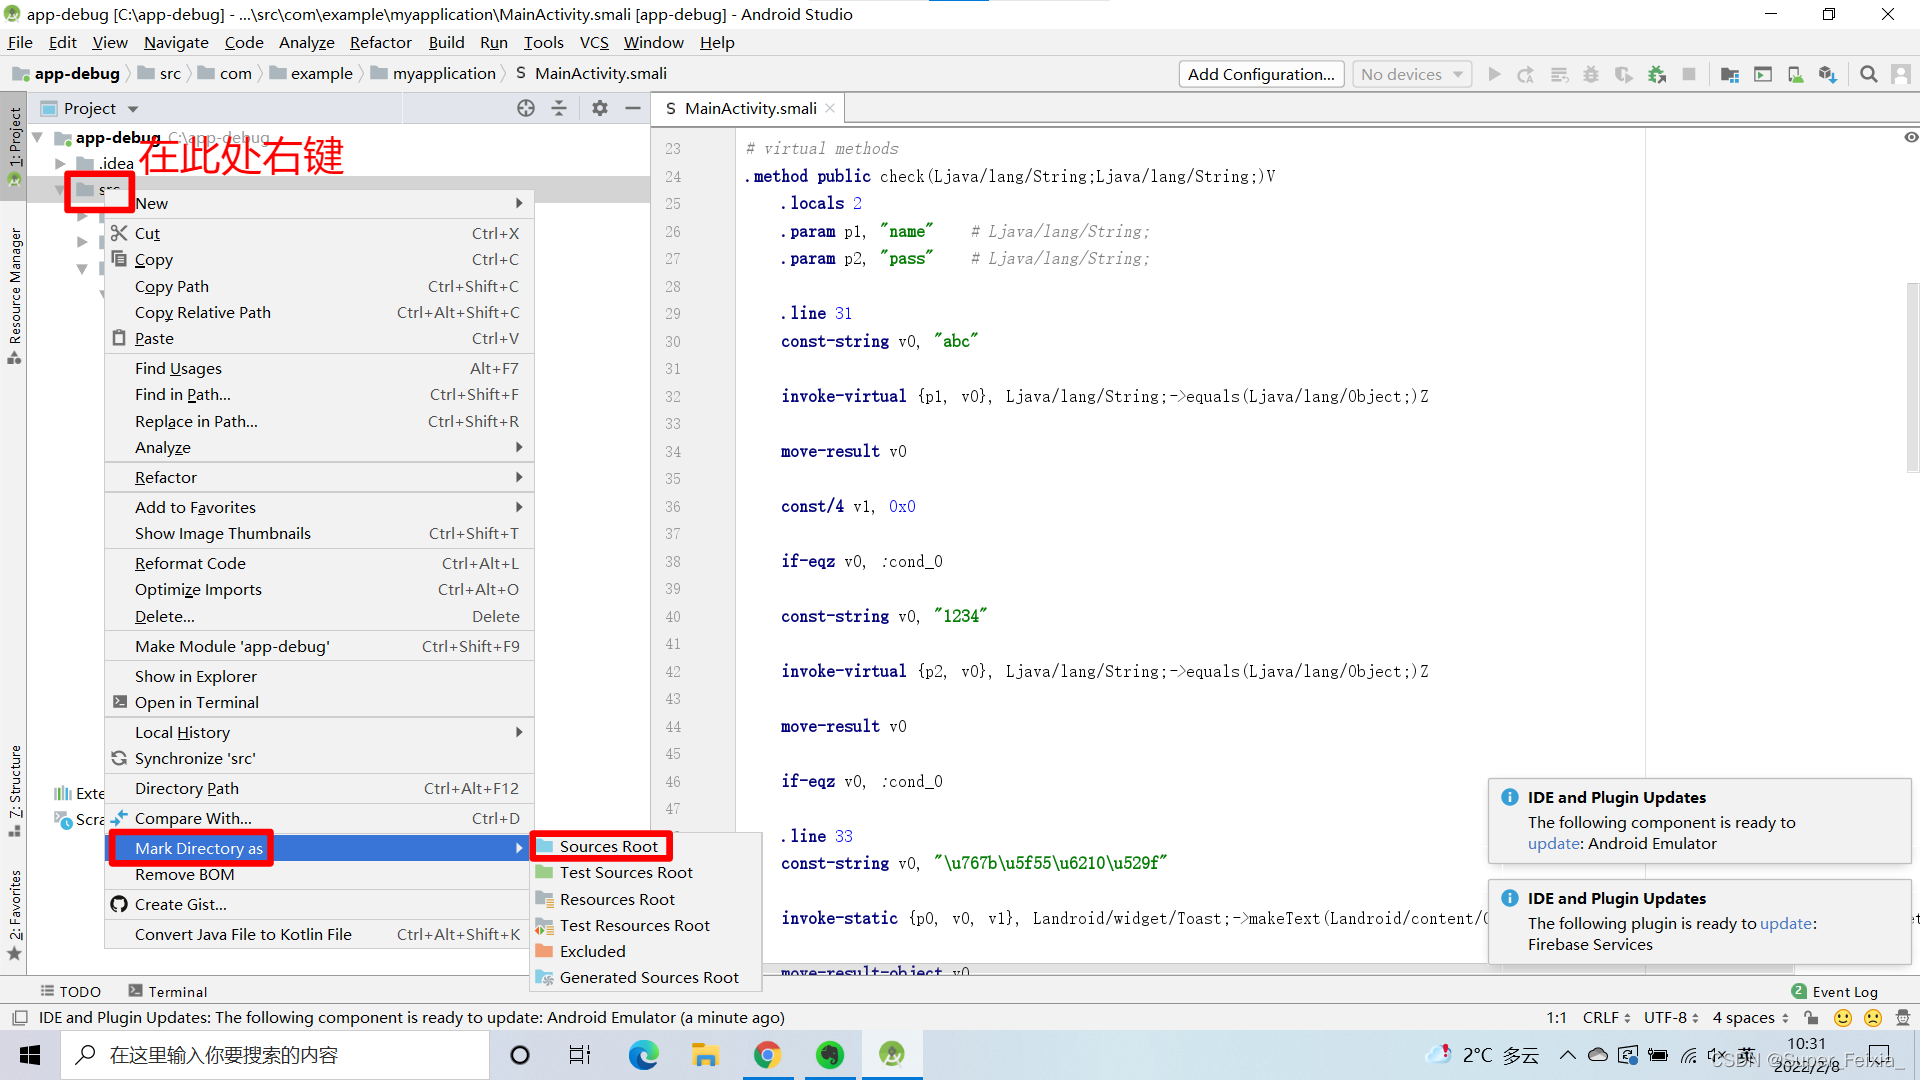
Task: Launch Microsoft Edge from the taskbar
Action: pos(643,1055)
